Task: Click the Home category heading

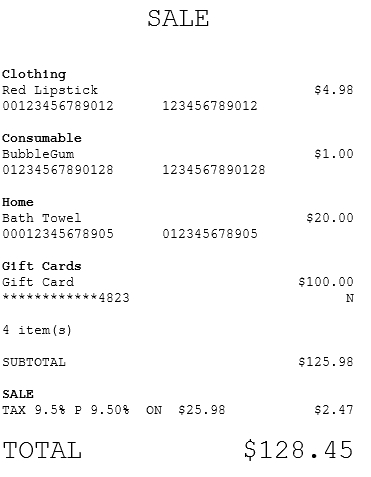Action: point(18,202)
